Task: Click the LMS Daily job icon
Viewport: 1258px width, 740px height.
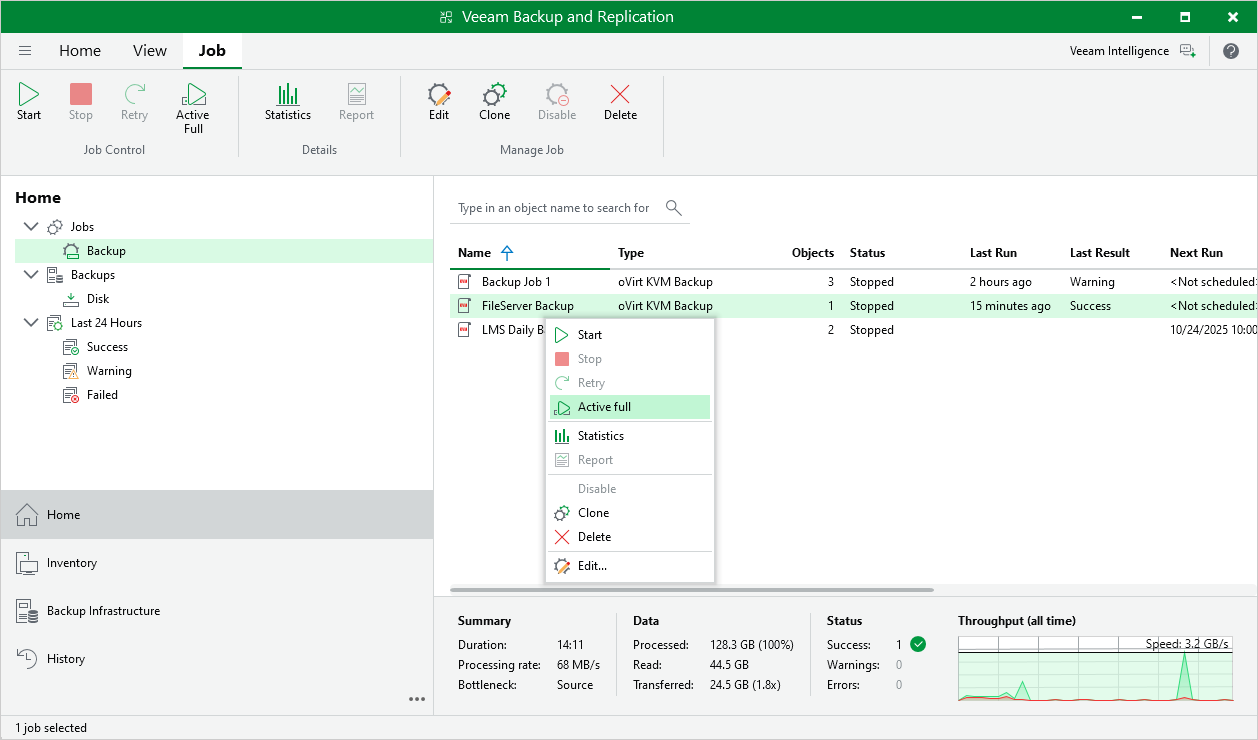Action: pos(465,330)
